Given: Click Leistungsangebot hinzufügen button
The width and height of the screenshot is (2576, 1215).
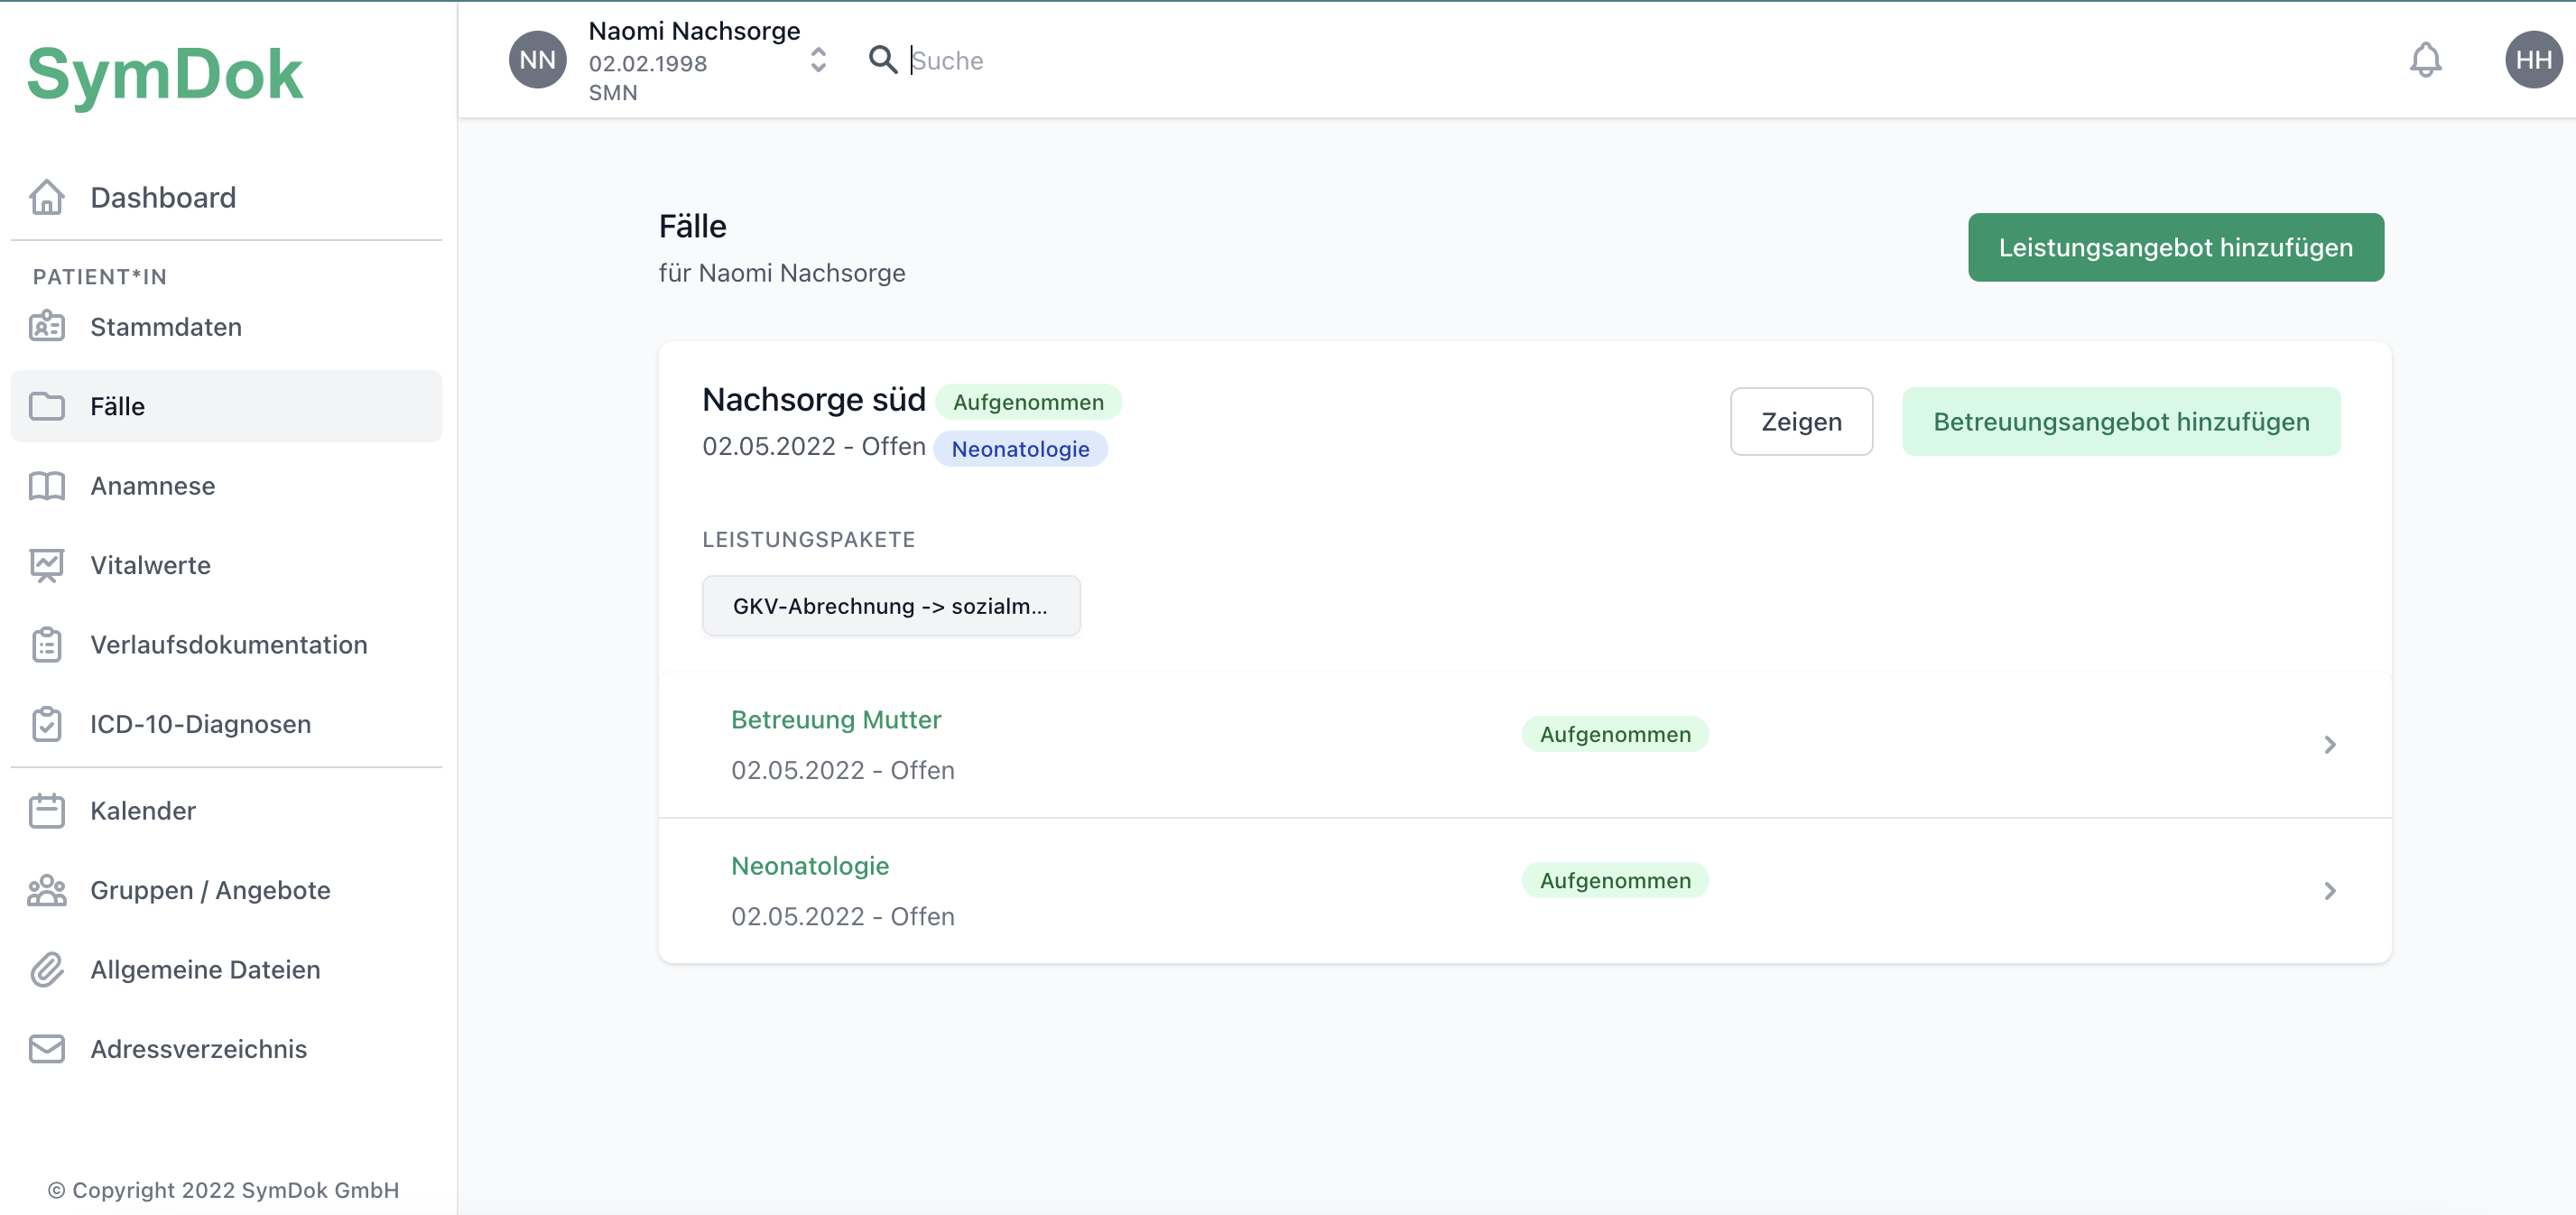Looking at the screenshot, I should tap(2175, 247).
